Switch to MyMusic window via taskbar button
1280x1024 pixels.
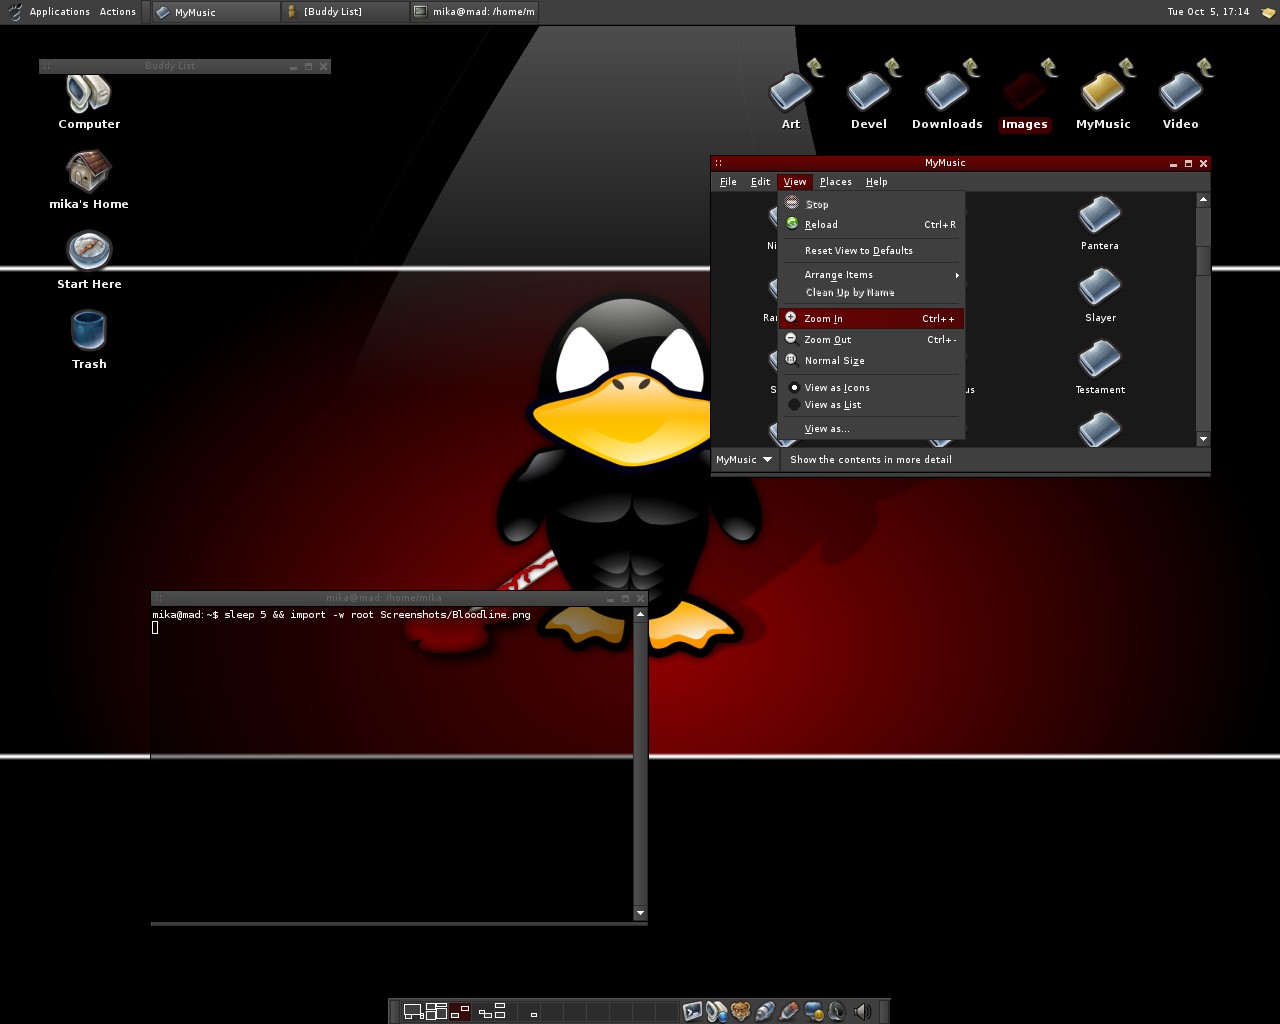[x=217, y=12]
